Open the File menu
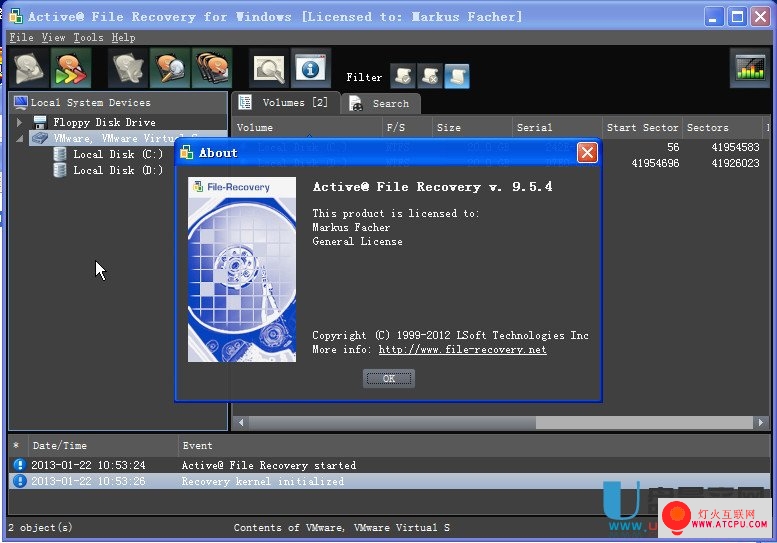777x543 pixels. coord(21,37)
